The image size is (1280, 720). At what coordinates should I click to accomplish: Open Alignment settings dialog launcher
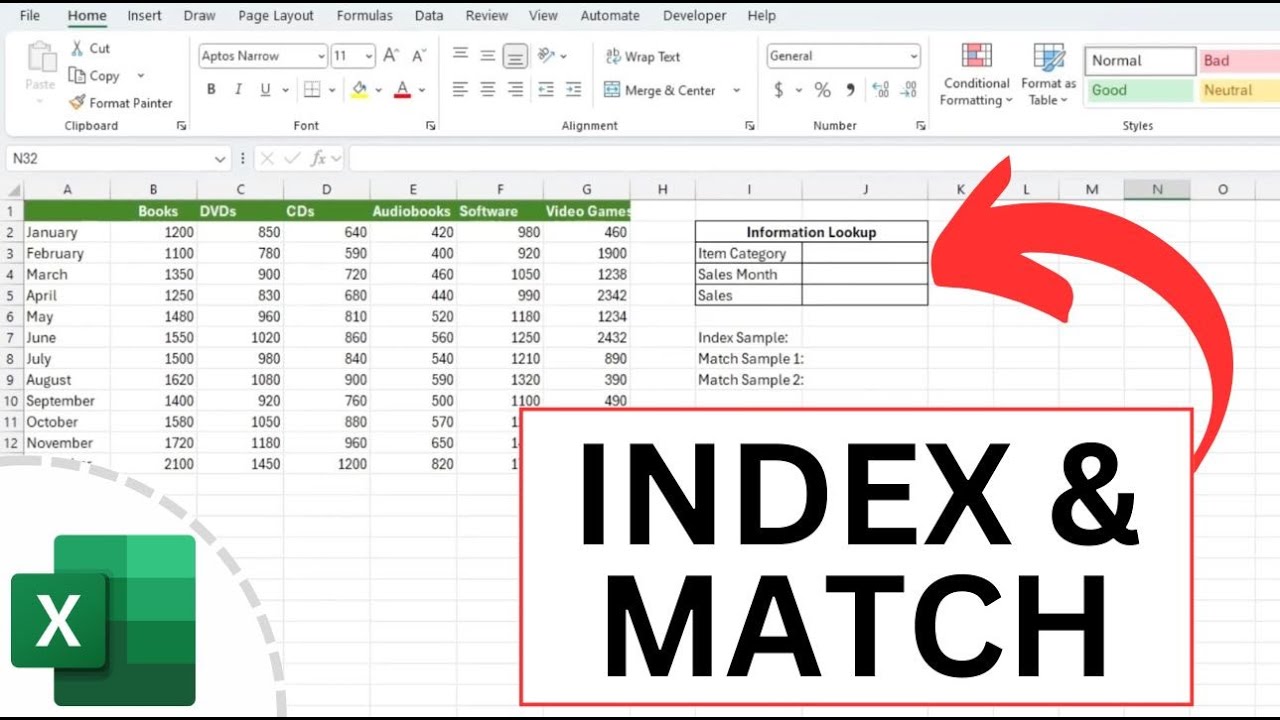point(749,126)
